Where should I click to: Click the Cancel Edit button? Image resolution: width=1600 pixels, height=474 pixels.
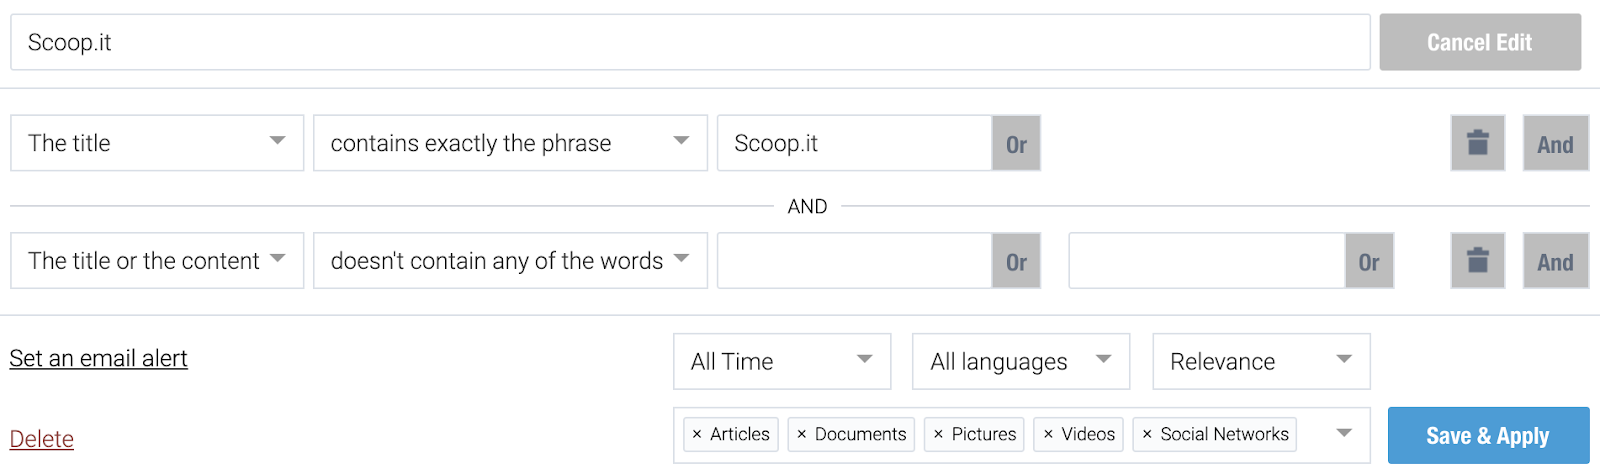click(x=1480, y=42)
